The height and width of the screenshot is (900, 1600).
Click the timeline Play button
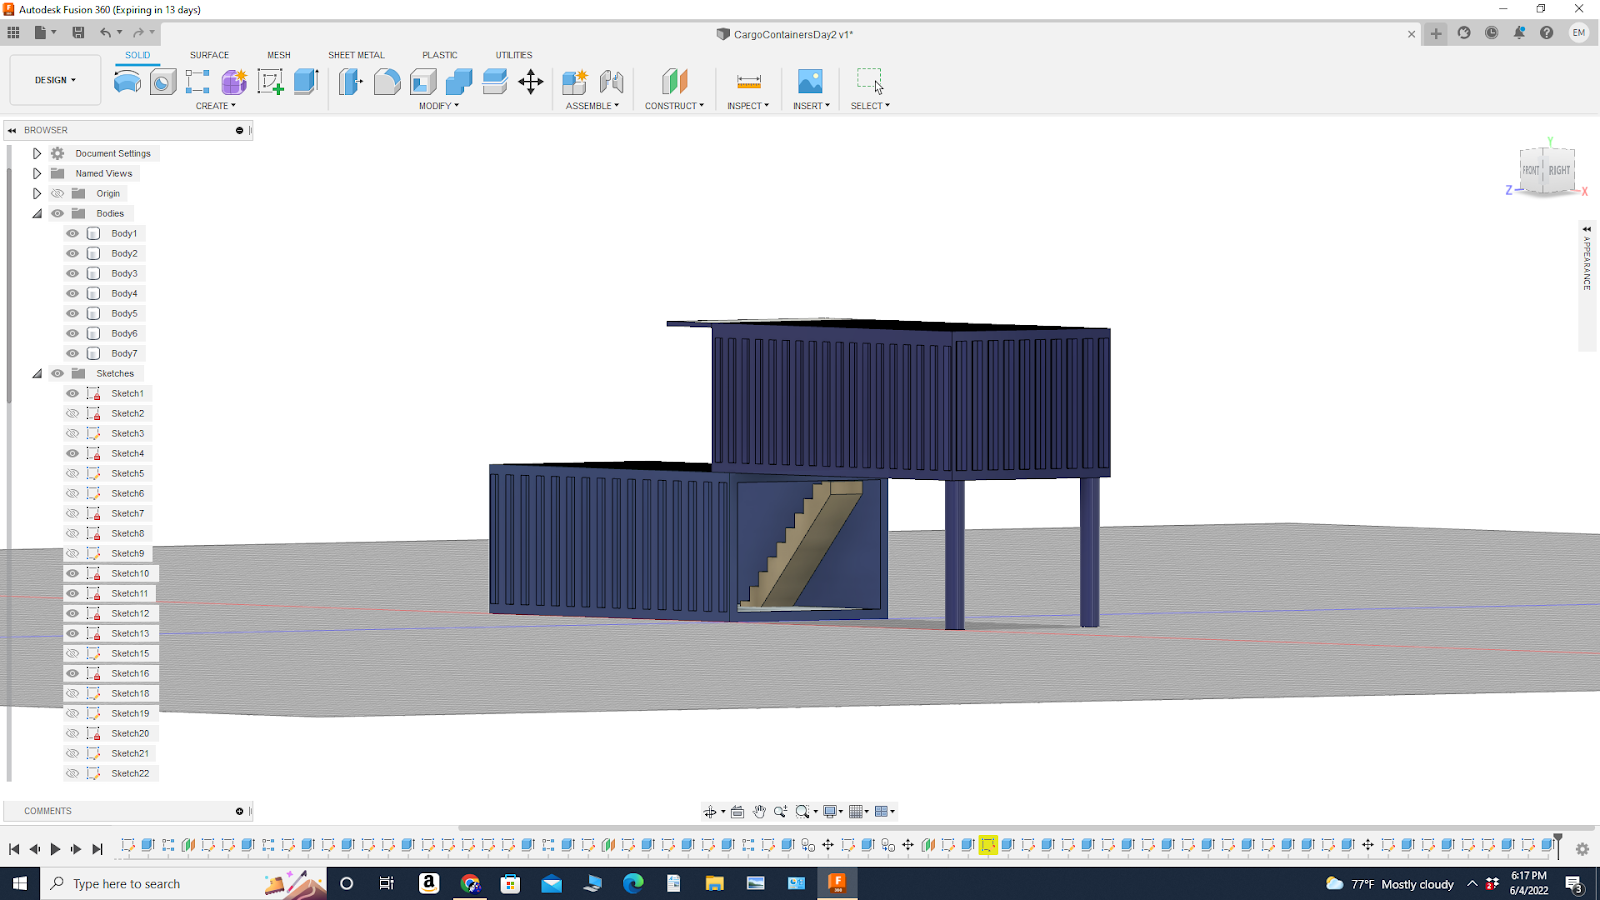[x=56, y=849]
